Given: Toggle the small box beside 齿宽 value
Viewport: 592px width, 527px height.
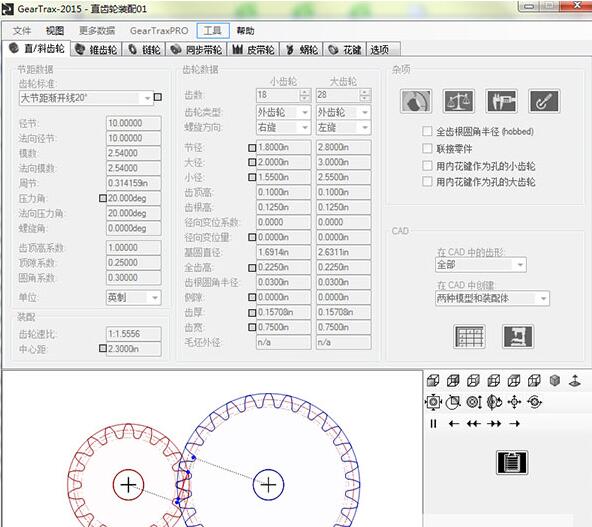Looking at the screenshot, I should click(x=252, y=327).
